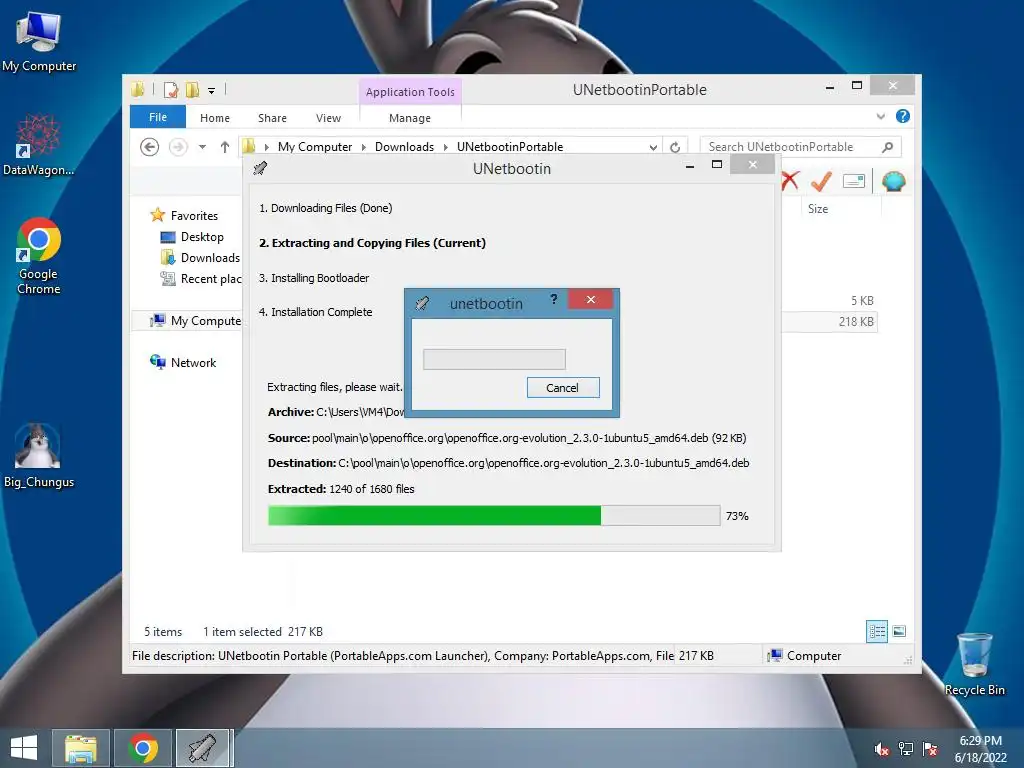
Task: Switch to the Share ribbon tab
Action: pos(272,118)
